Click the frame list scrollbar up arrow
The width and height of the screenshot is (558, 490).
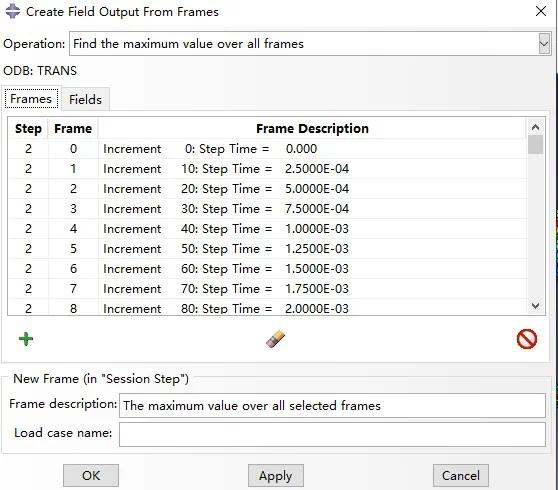pyautogui.click(x=535, y=127)
